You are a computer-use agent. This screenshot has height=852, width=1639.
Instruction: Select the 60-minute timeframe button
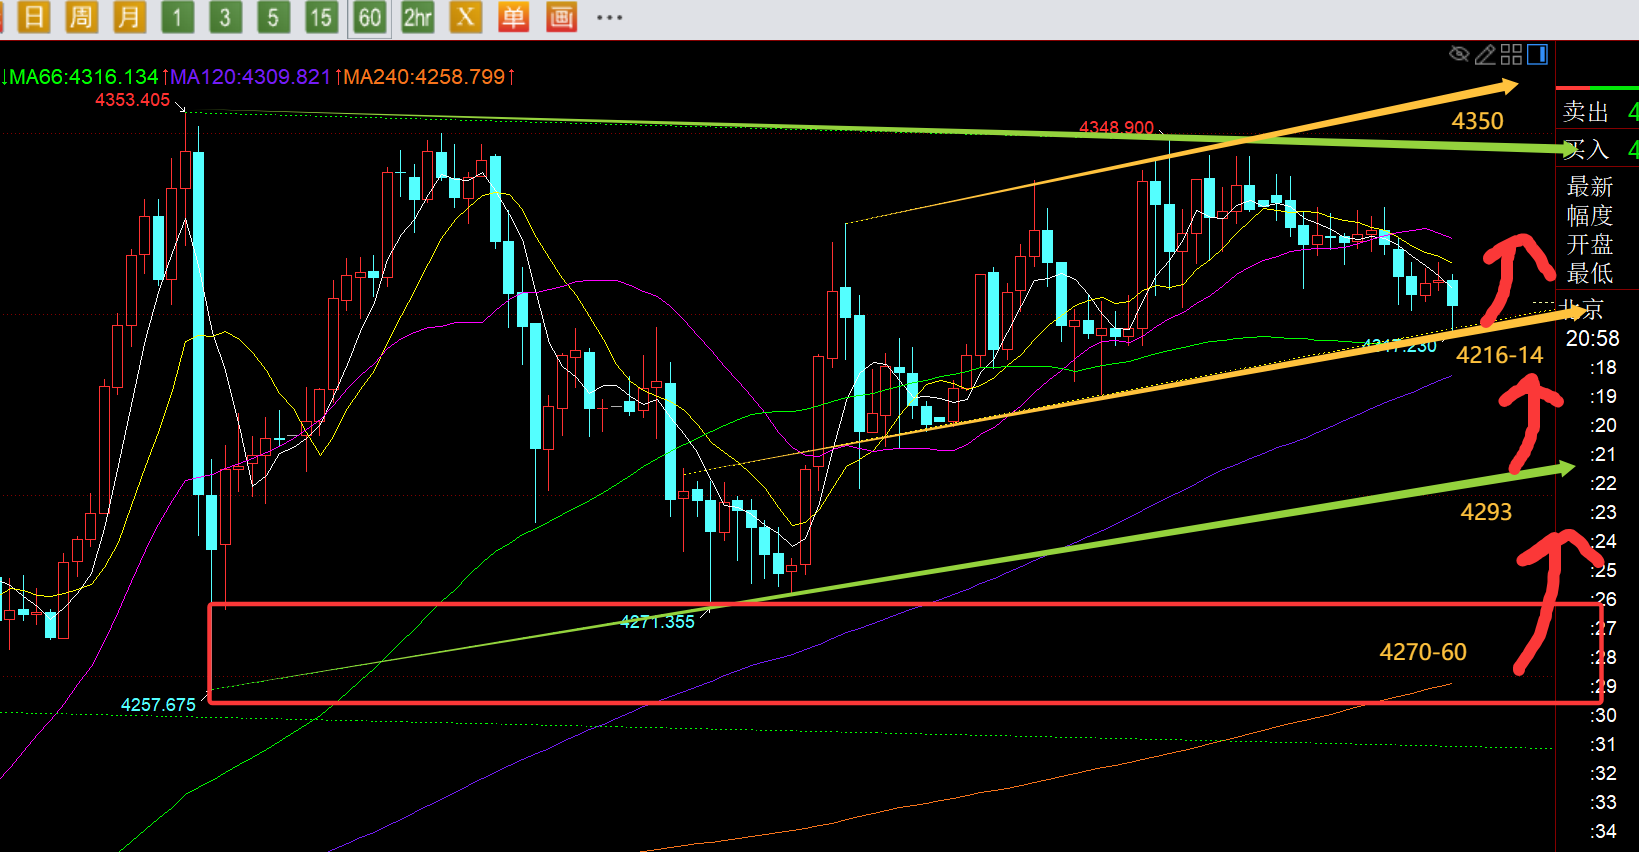pos(370,17)
